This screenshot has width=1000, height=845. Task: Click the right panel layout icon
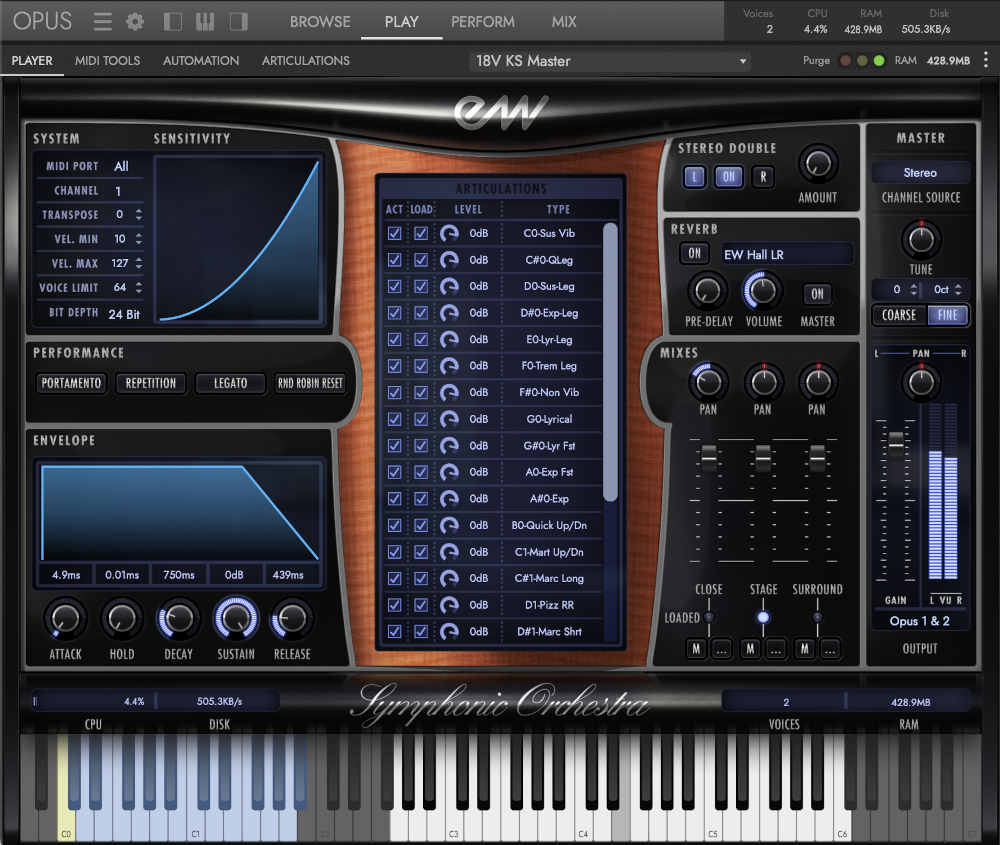pos(237,21)
